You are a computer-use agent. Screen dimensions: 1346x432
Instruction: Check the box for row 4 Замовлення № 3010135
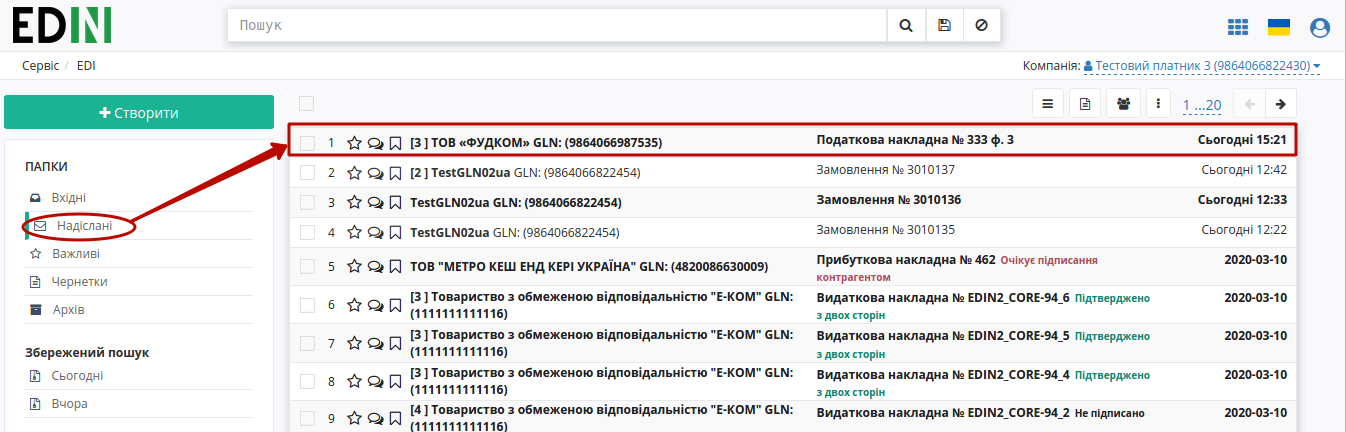click(308, 232)
